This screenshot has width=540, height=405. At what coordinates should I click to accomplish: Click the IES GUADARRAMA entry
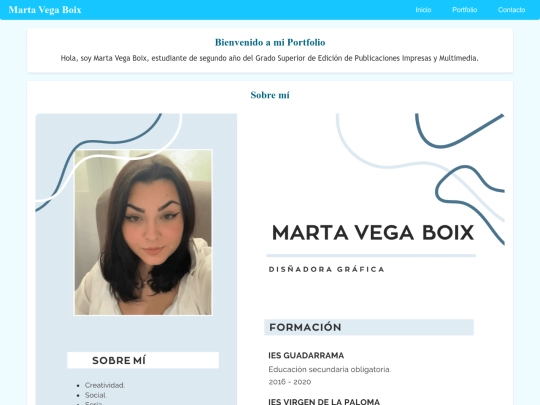pos(306,355)
